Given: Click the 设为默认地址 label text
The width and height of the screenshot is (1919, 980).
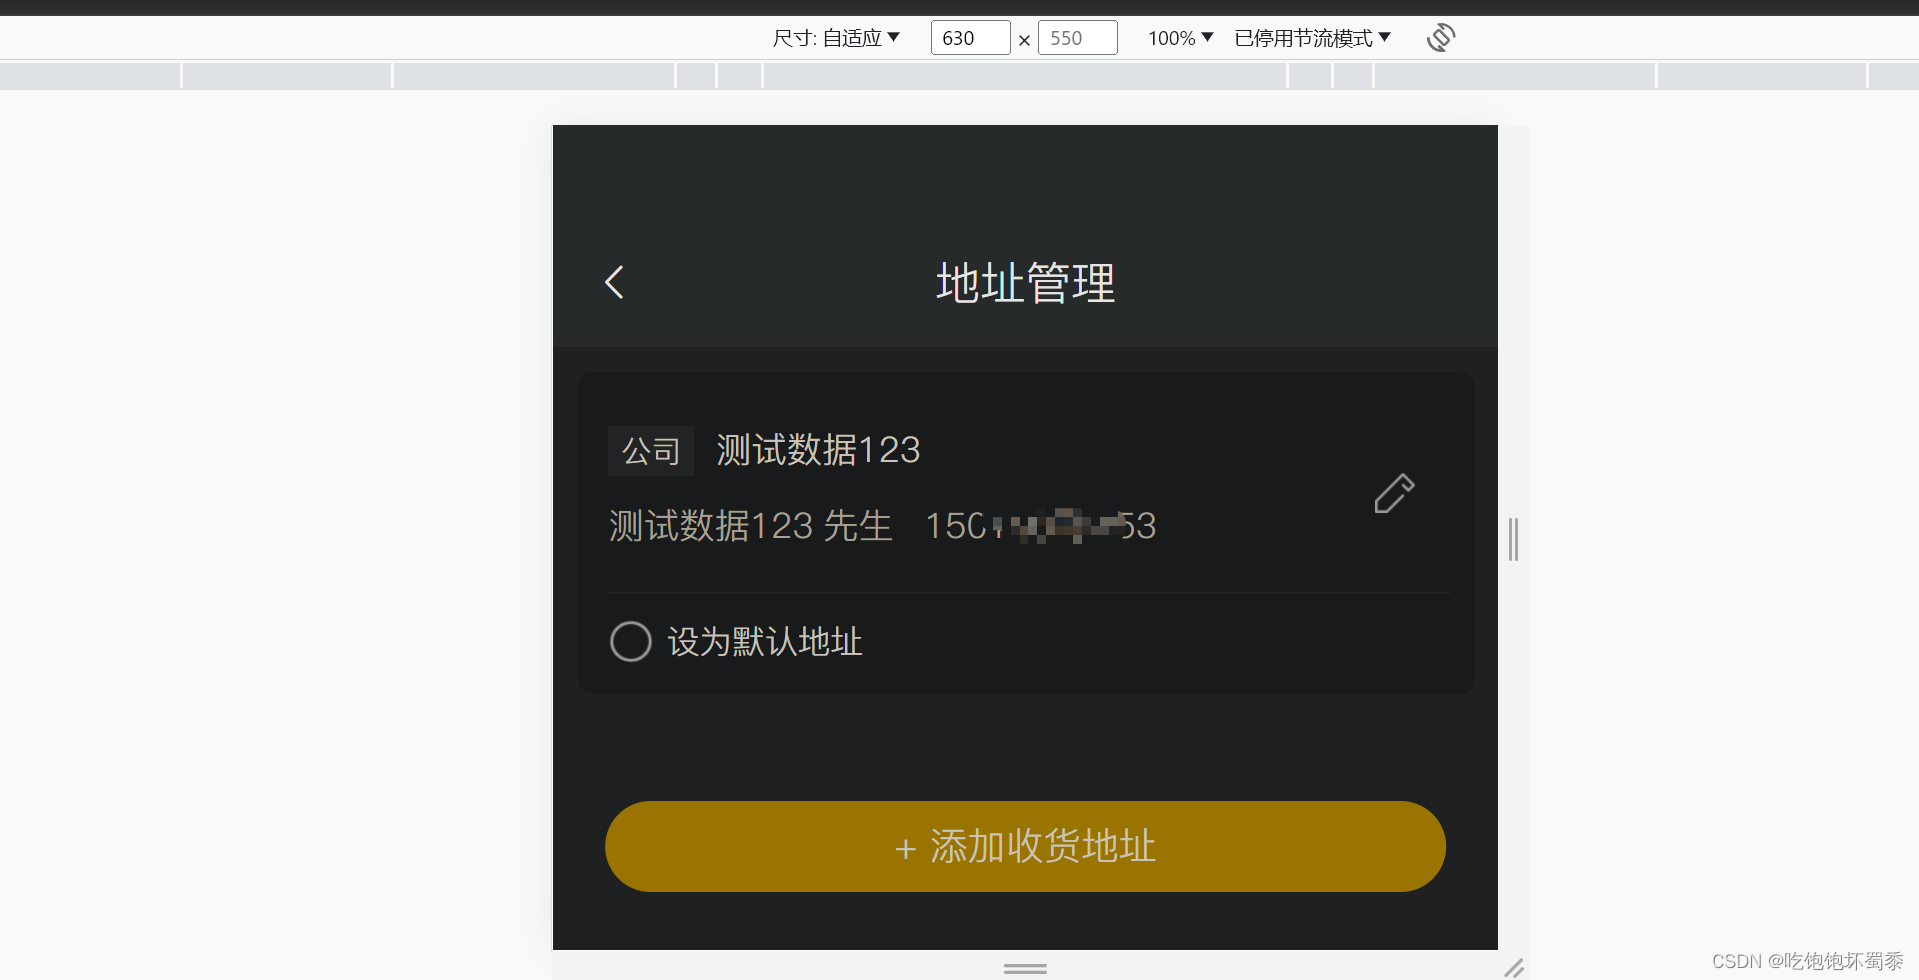Looking at the screenshot, I should tap(765, 642).
